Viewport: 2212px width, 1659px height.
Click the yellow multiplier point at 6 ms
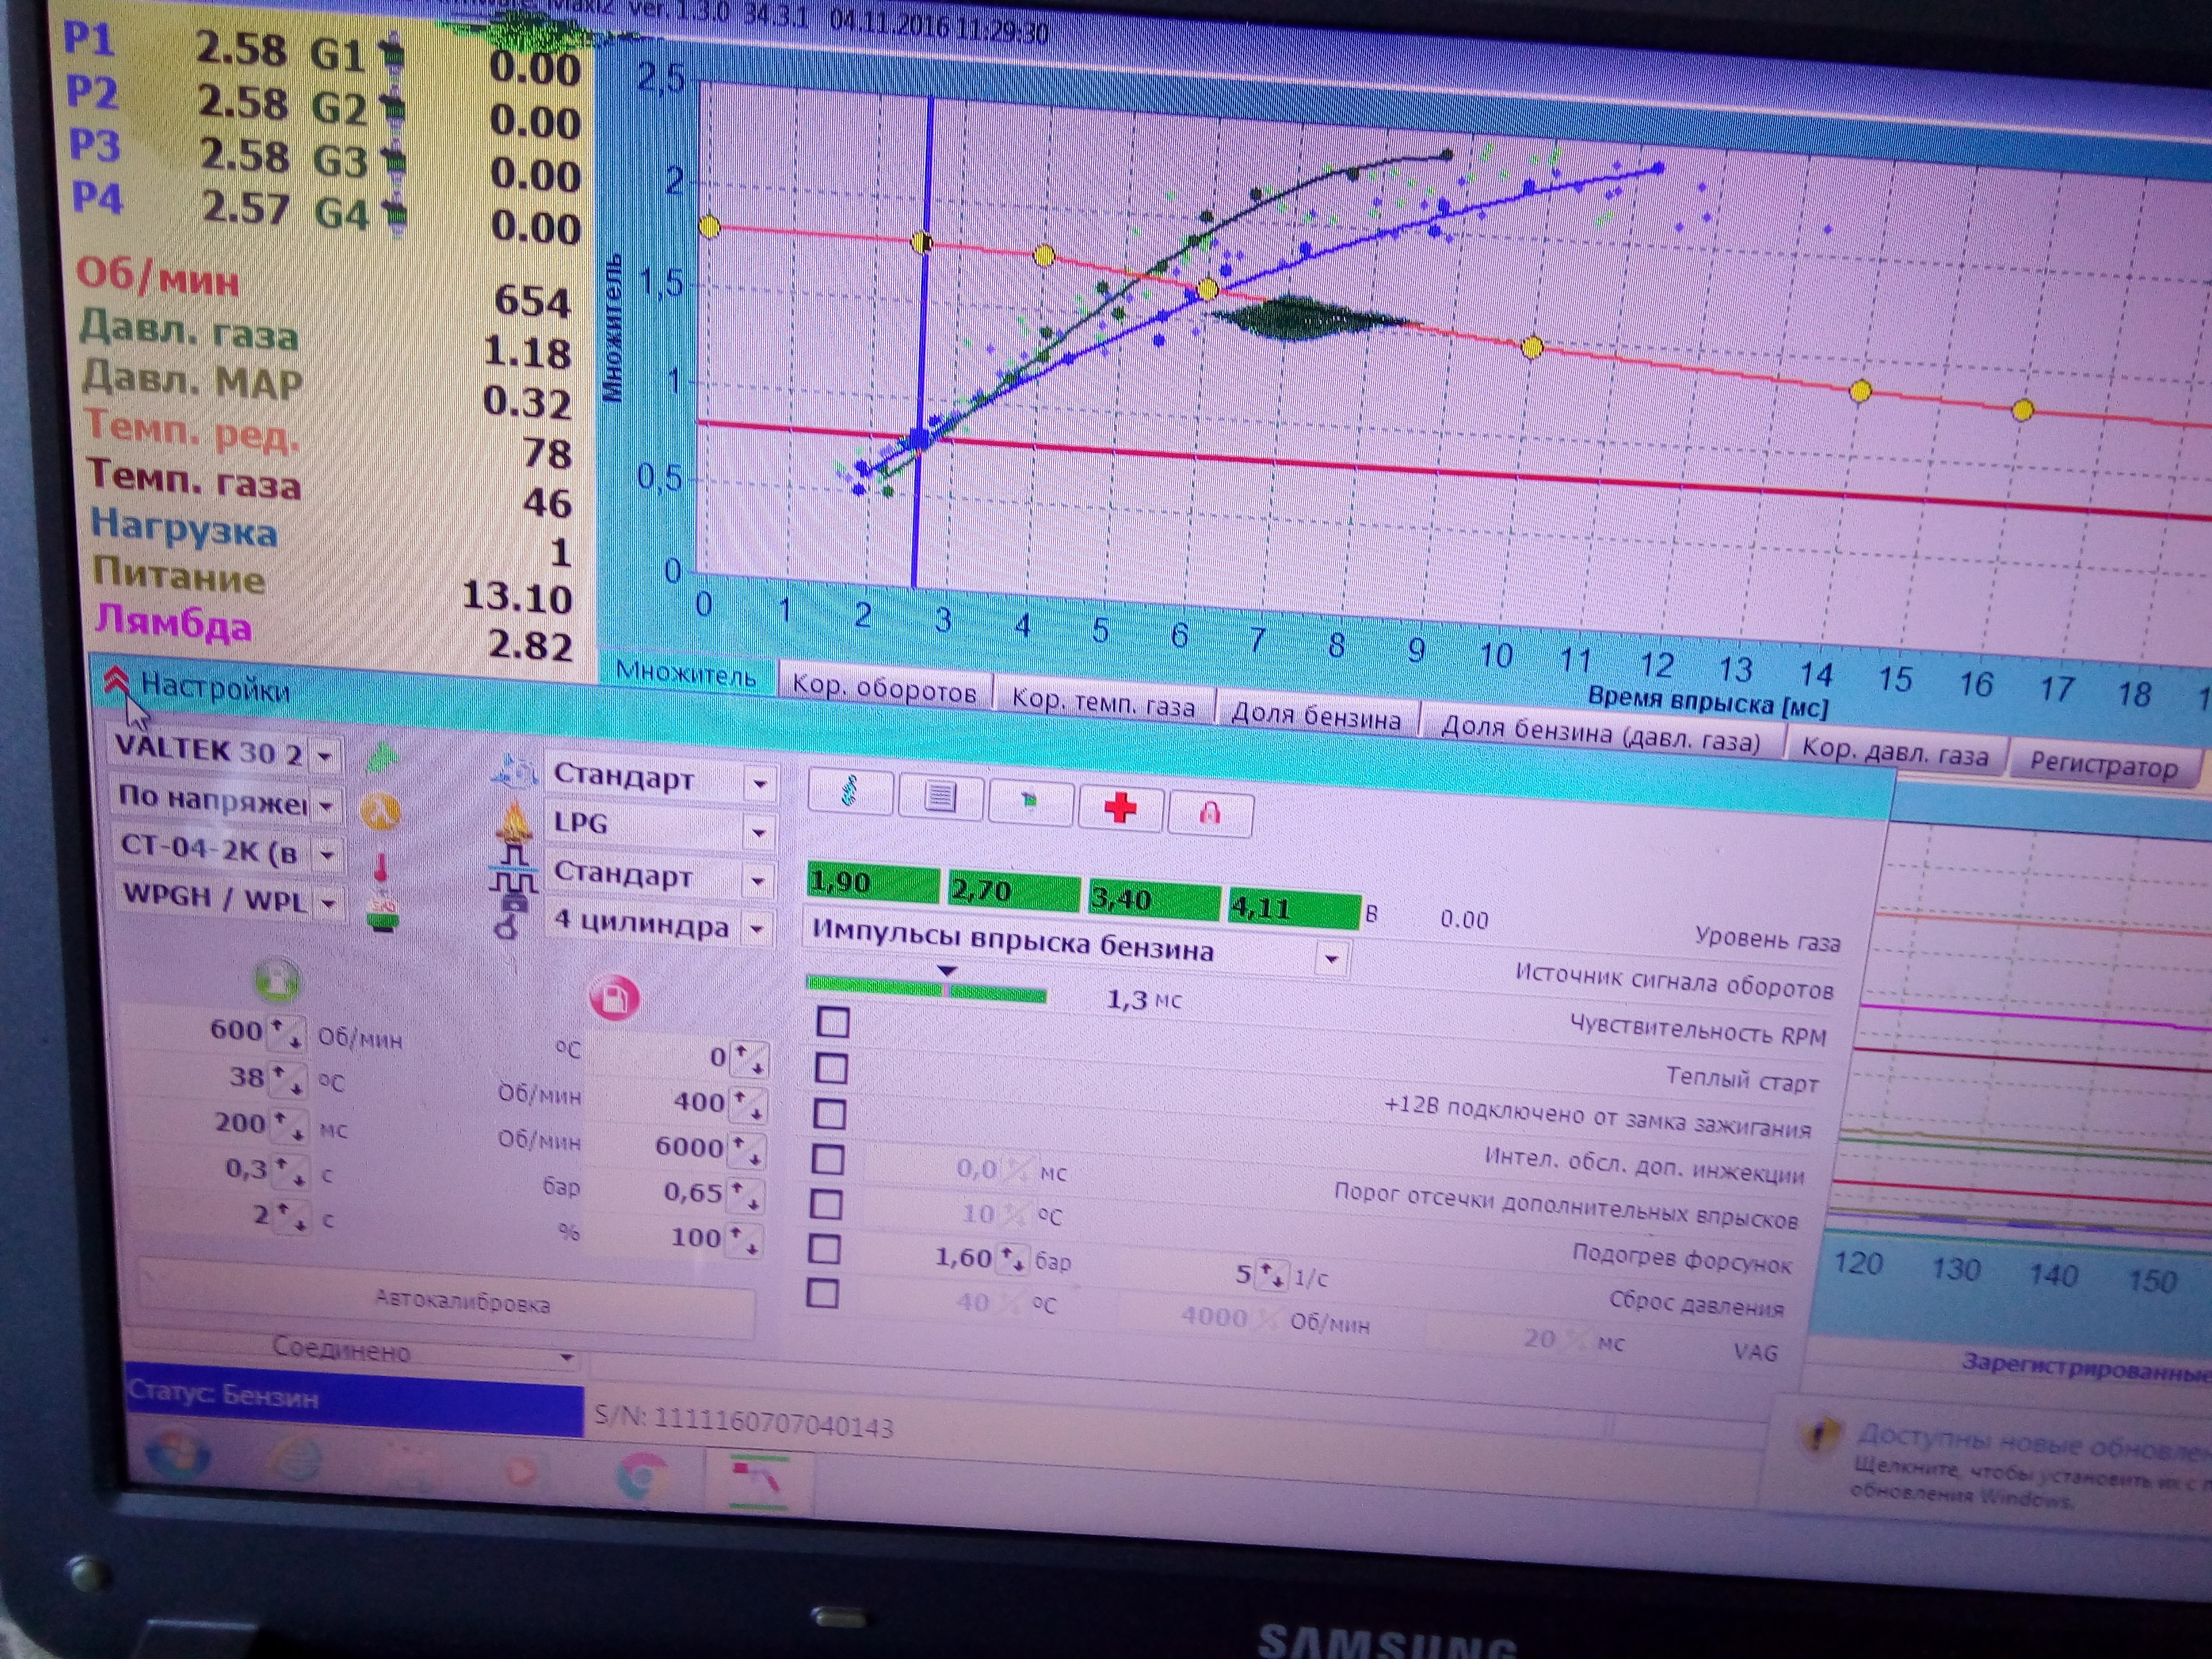[1207, 290]
